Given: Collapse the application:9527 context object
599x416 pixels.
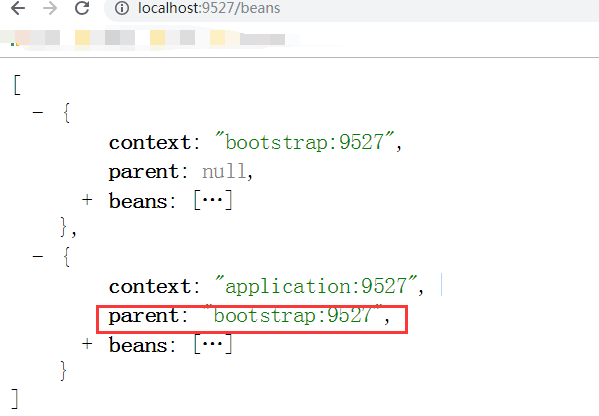Looking at the screenshot, I should coord(38,256).
